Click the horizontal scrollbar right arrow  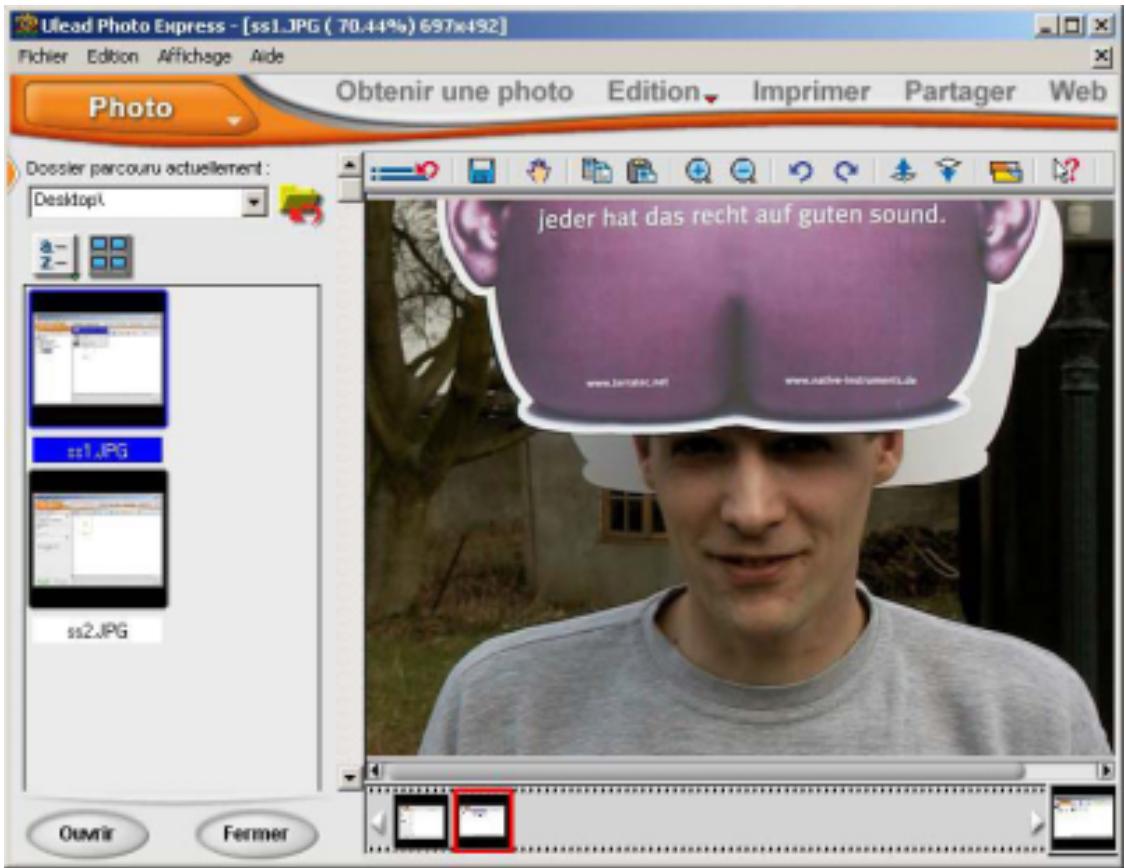click(1106, 771)
